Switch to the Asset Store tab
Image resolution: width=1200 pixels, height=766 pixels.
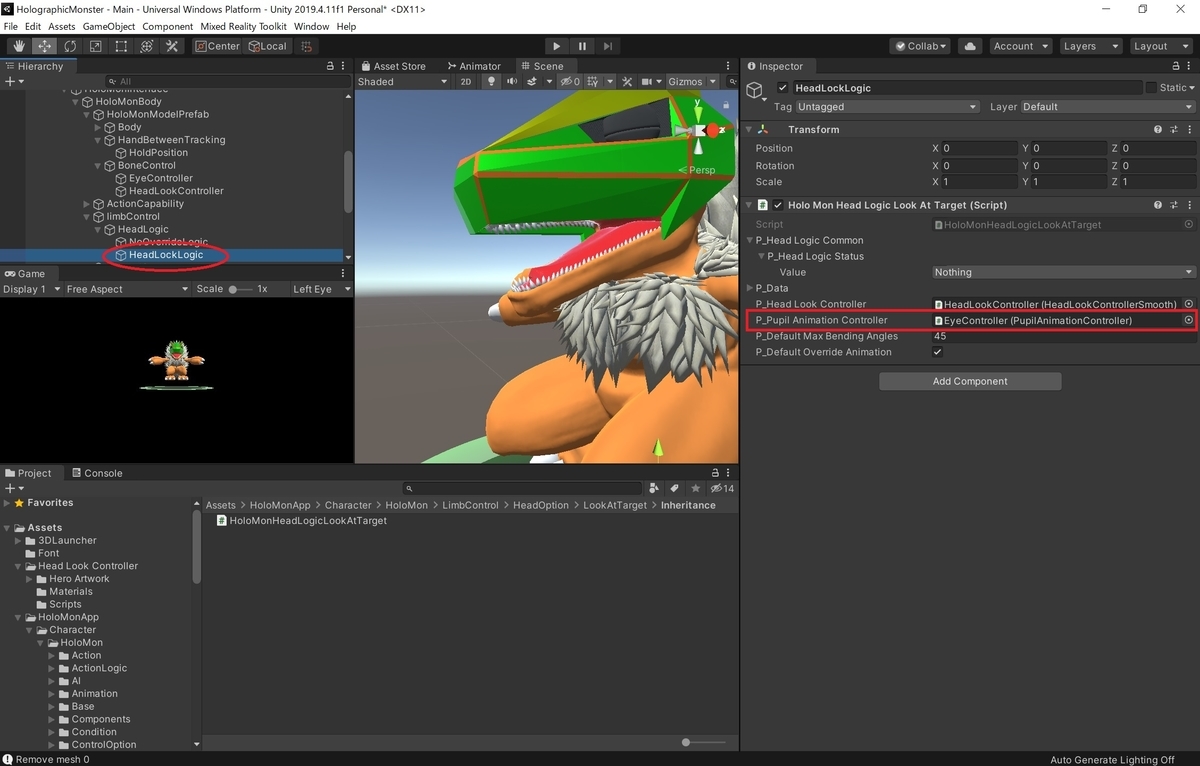click(x=393, y=66)
